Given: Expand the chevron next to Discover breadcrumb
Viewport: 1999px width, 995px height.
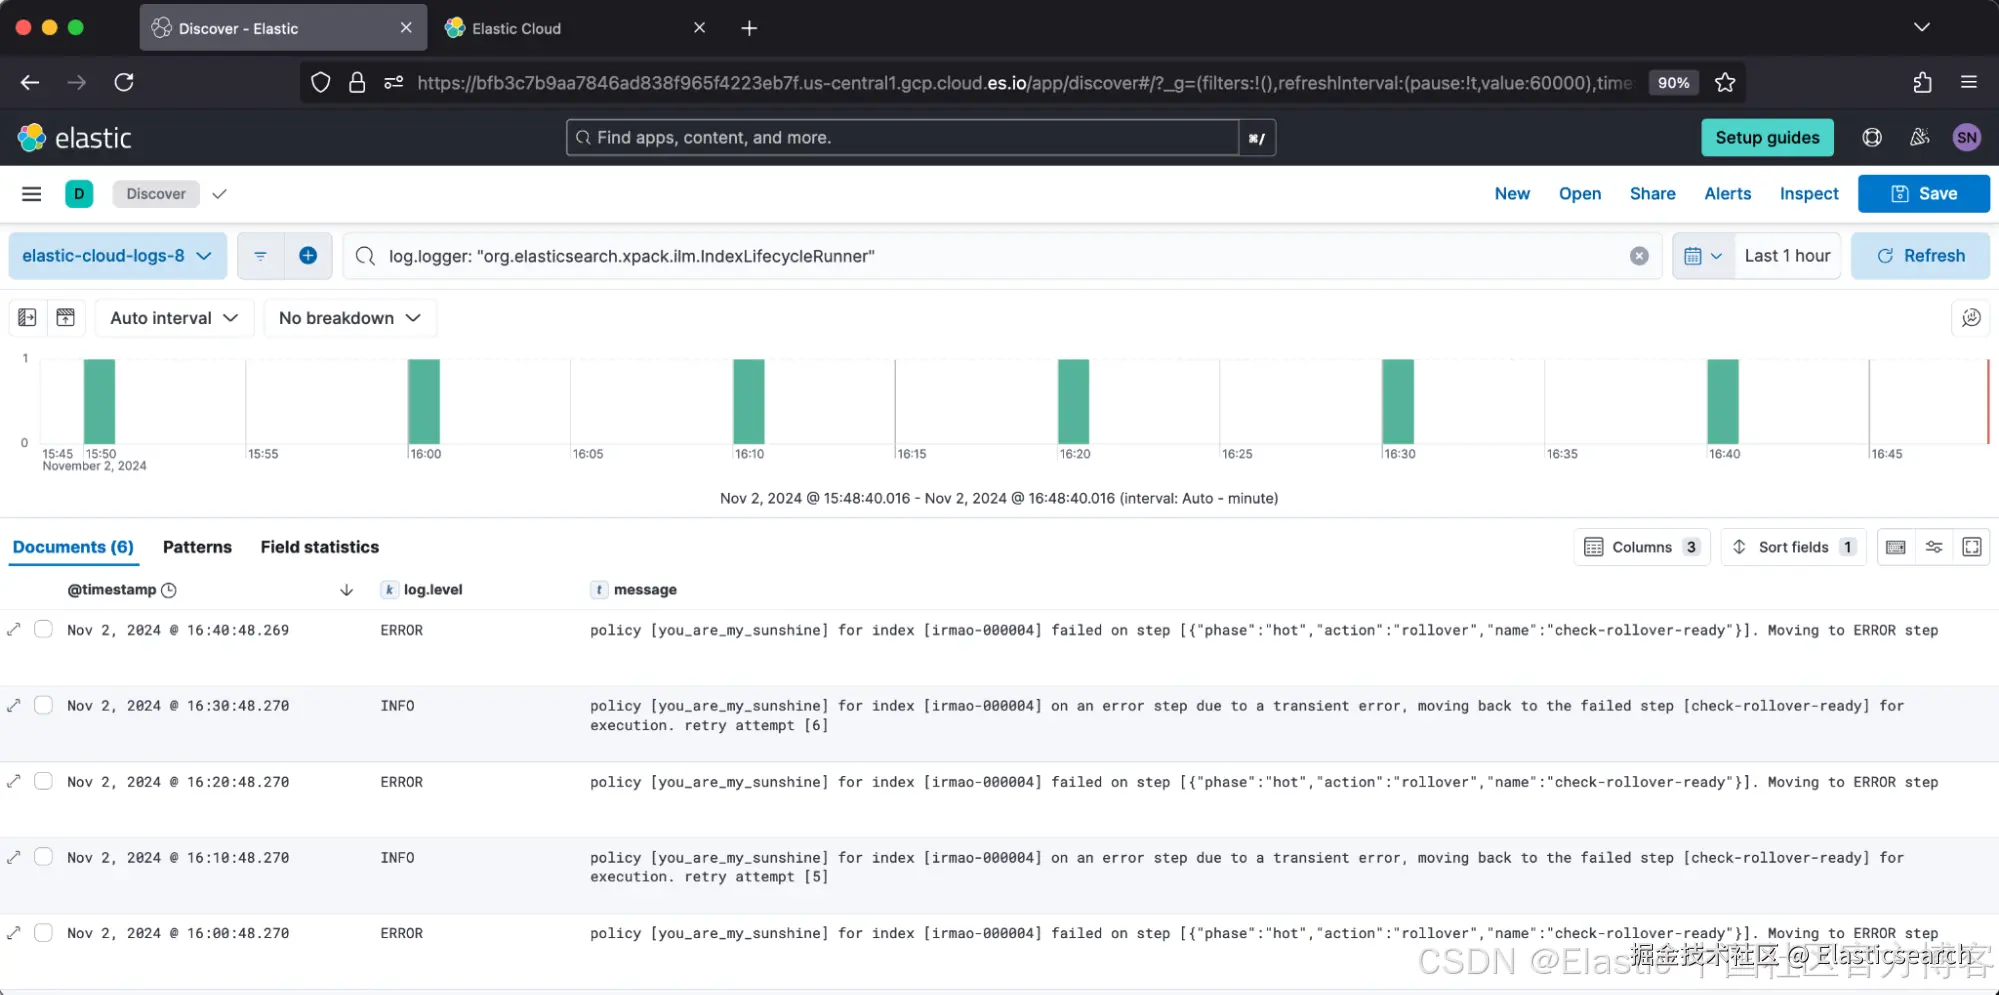Looking at the screenshot, I should (x=220, y=194).
